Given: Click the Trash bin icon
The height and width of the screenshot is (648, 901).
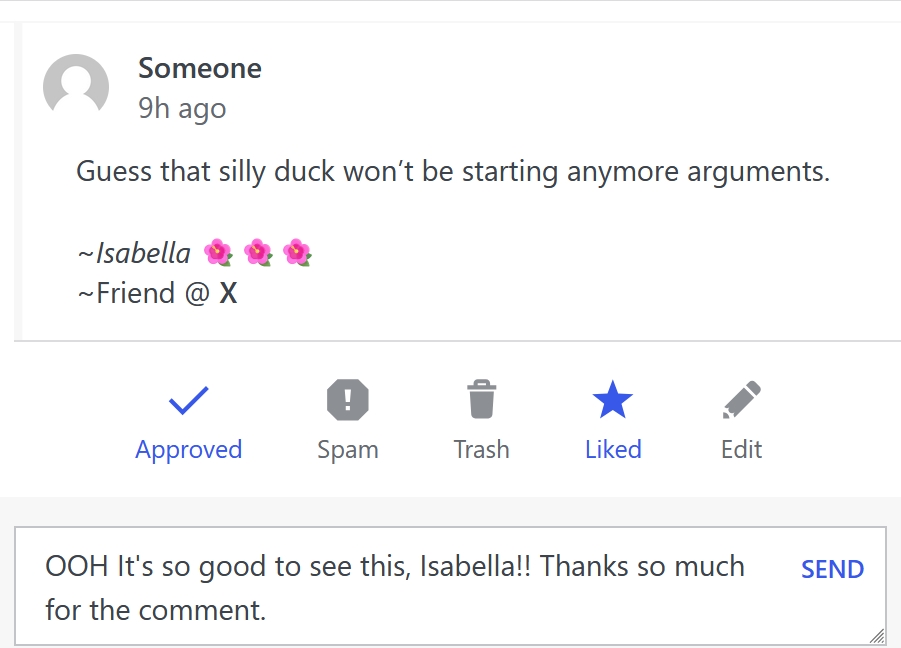Looking at the screenshot, I should (481, 399).
